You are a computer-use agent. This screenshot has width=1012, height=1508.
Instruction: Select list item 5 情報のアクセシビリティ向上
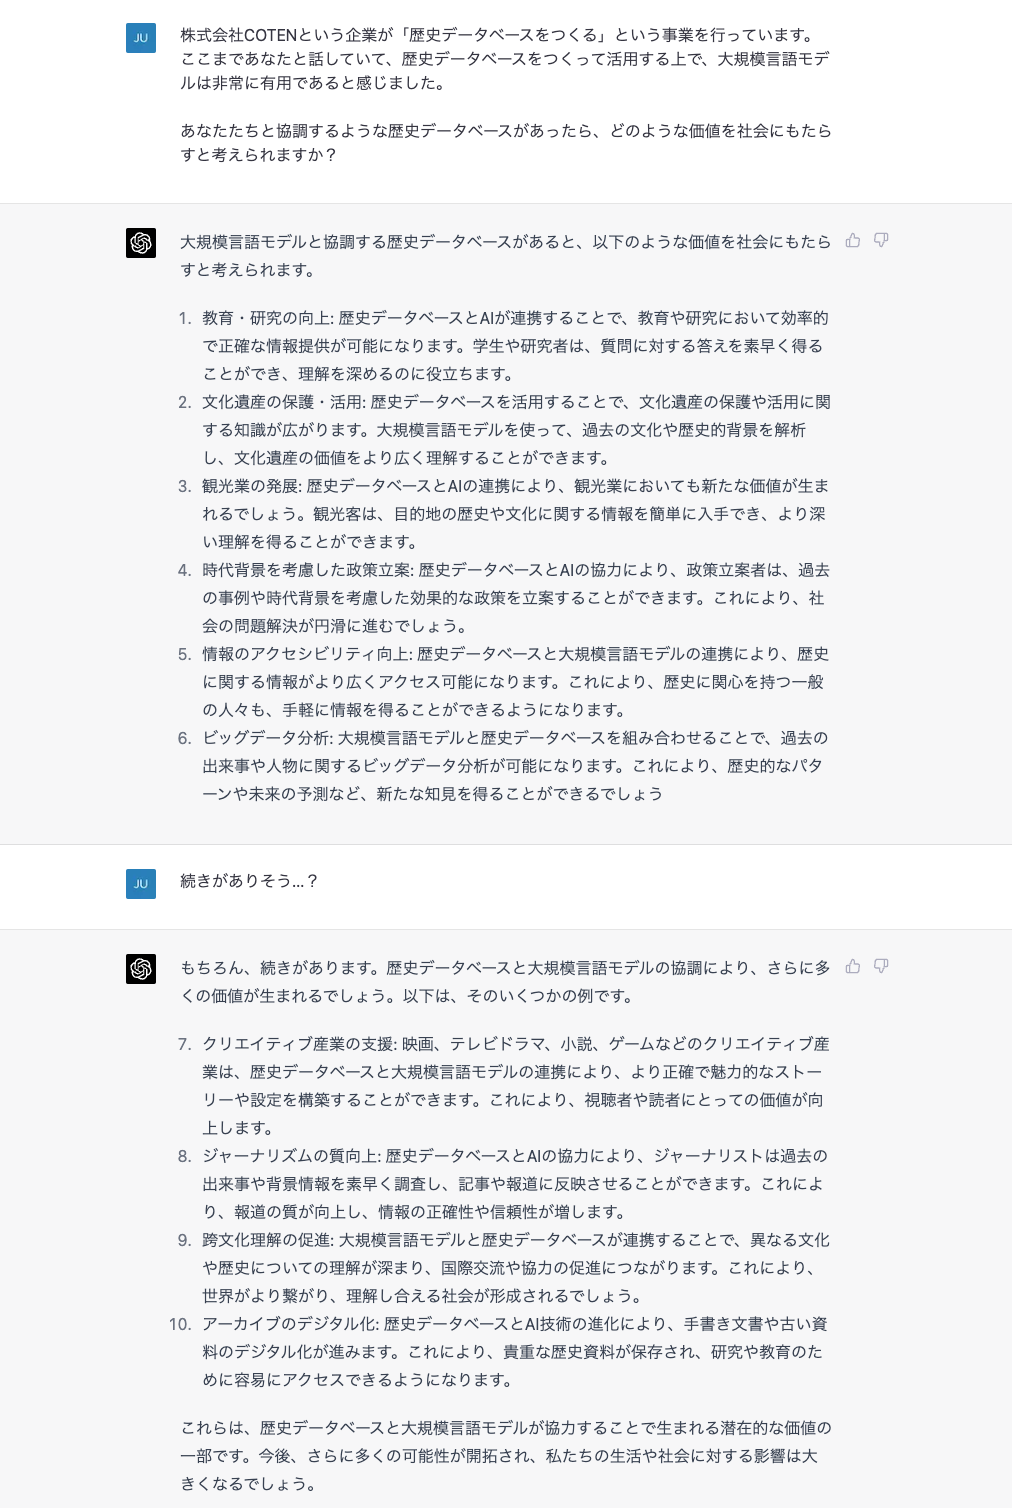pos(504,682)
